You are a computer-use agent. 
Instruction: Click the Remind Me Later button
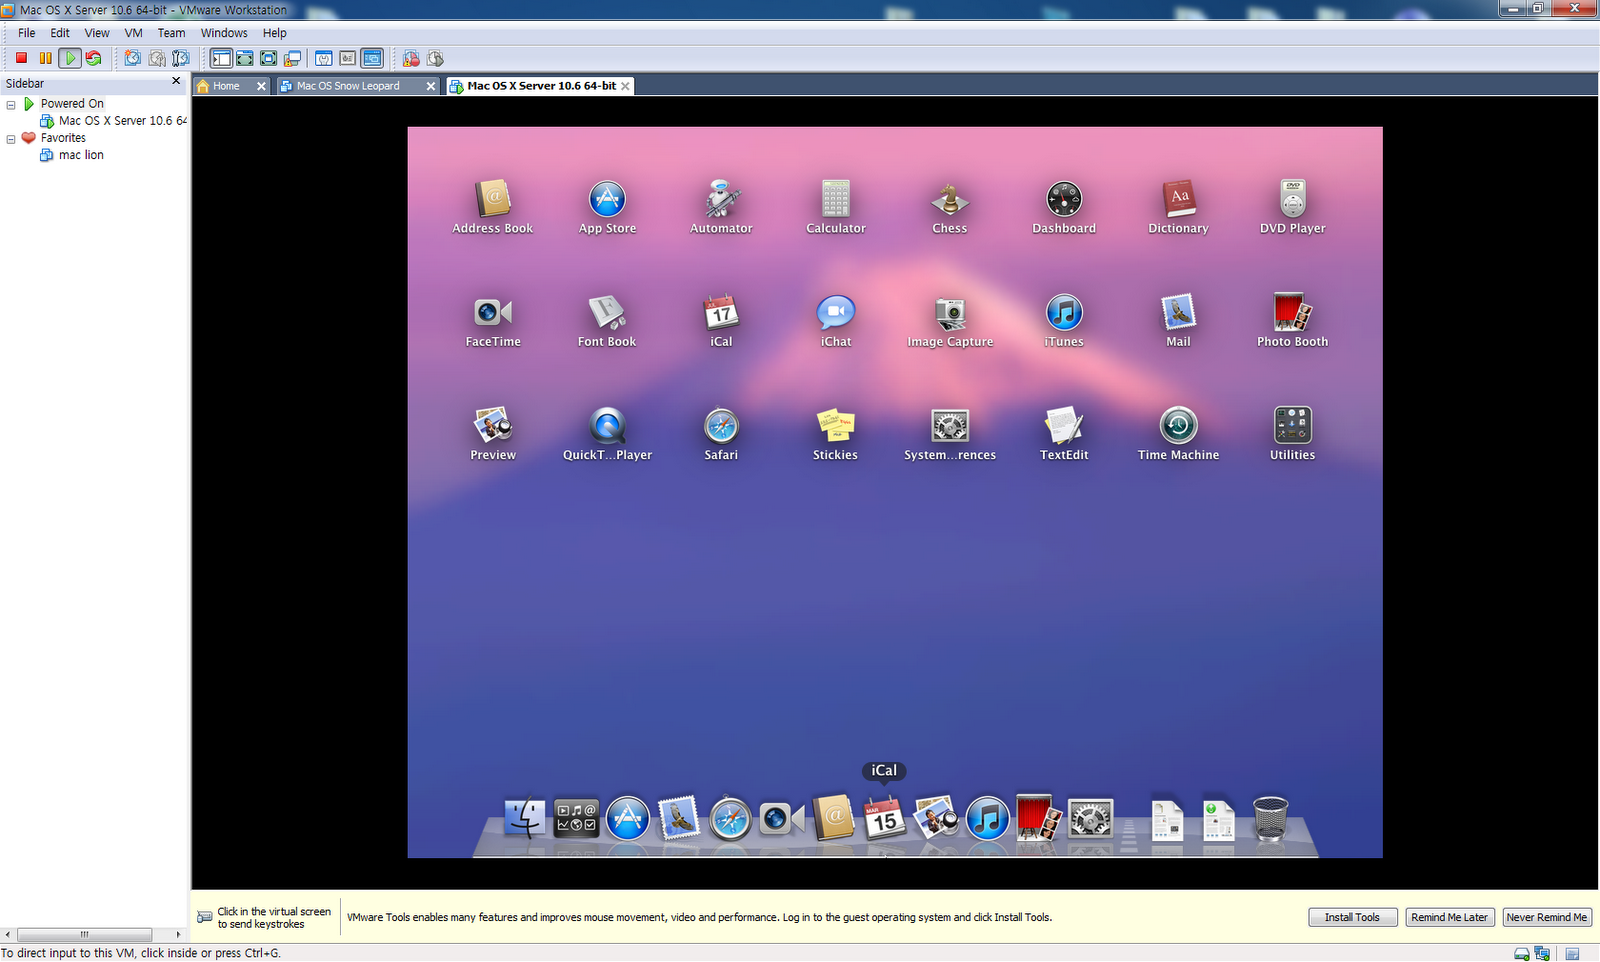[x=1449, y=917]
